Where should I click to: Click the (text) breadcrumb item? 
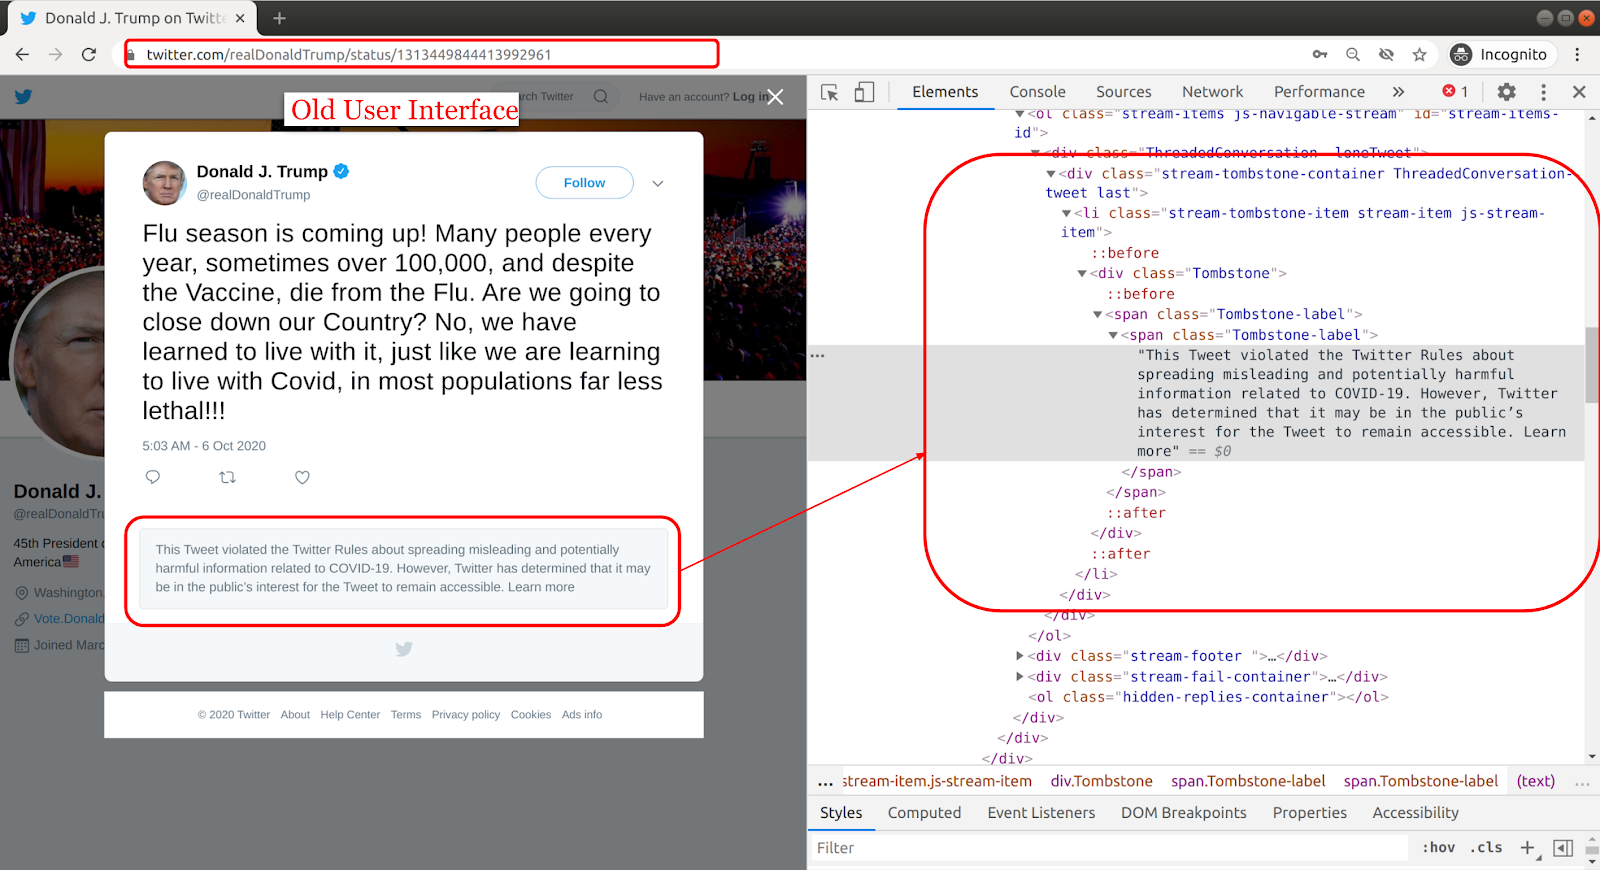(x=1536, y=782)
